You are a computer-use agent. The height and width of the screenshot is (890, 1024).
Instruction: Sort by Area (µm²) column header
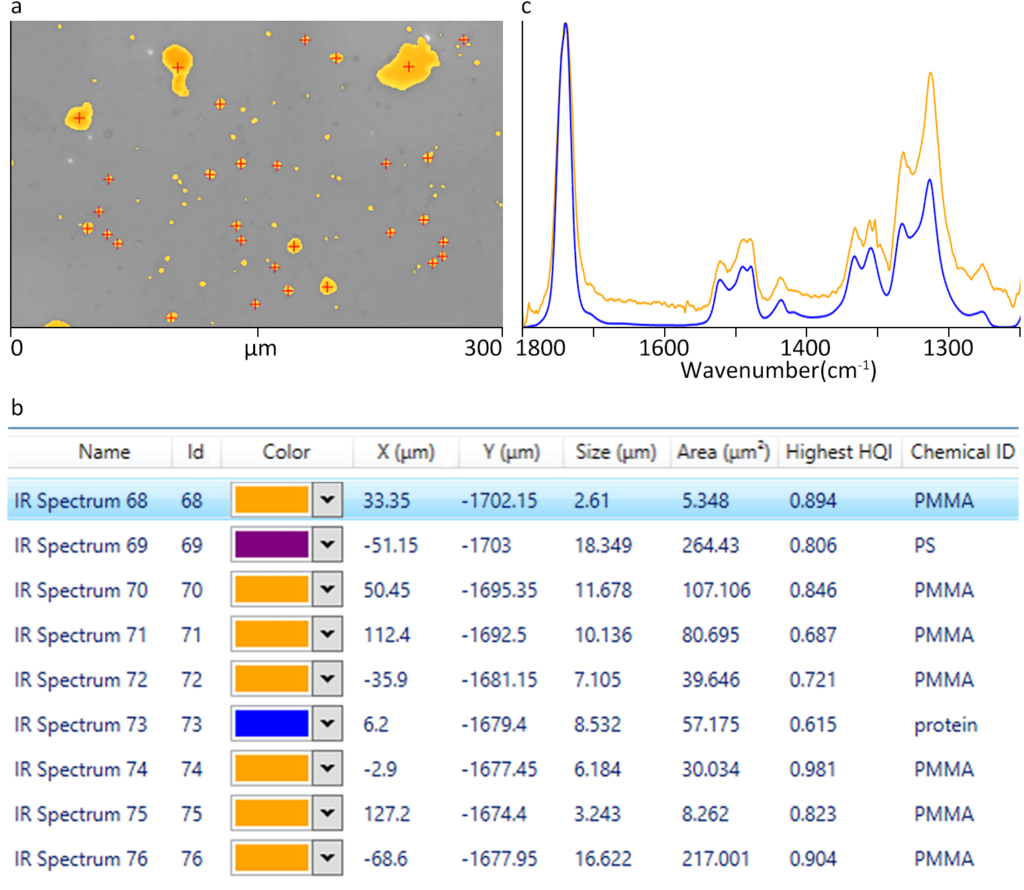723,452
